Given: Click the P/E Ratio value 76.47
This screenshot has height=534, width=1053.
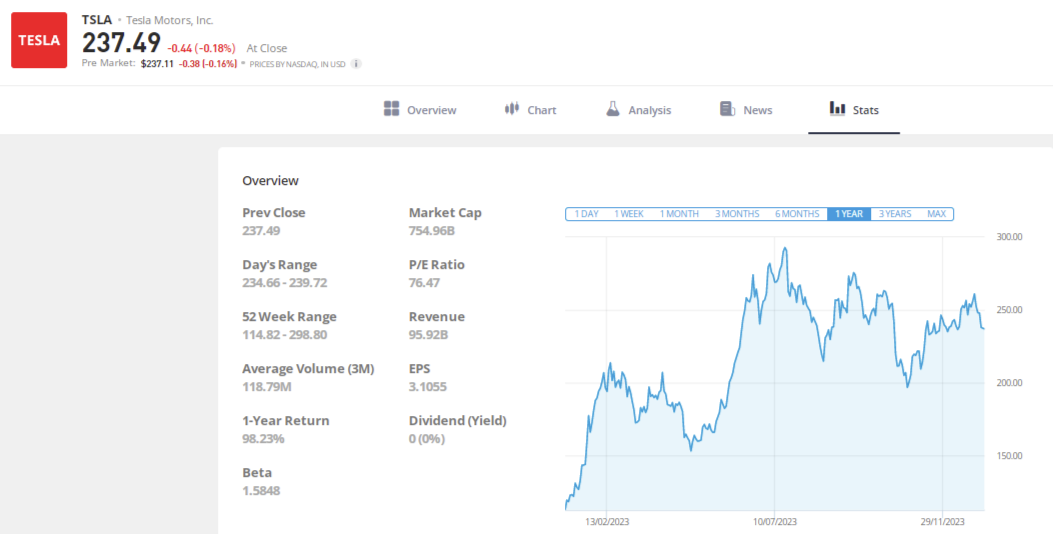Looking at the screenshot, I should click(424, 283).
